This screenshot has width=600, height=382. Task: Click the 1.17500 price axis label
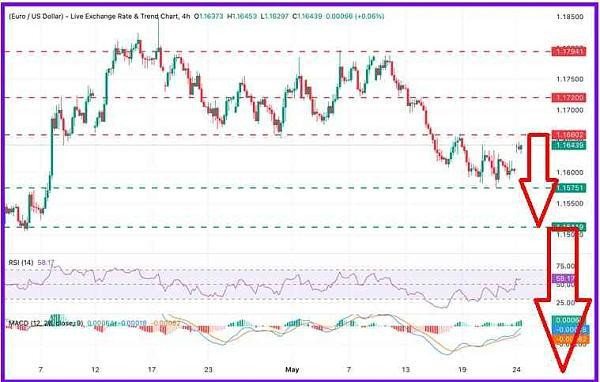coord(570,79)
